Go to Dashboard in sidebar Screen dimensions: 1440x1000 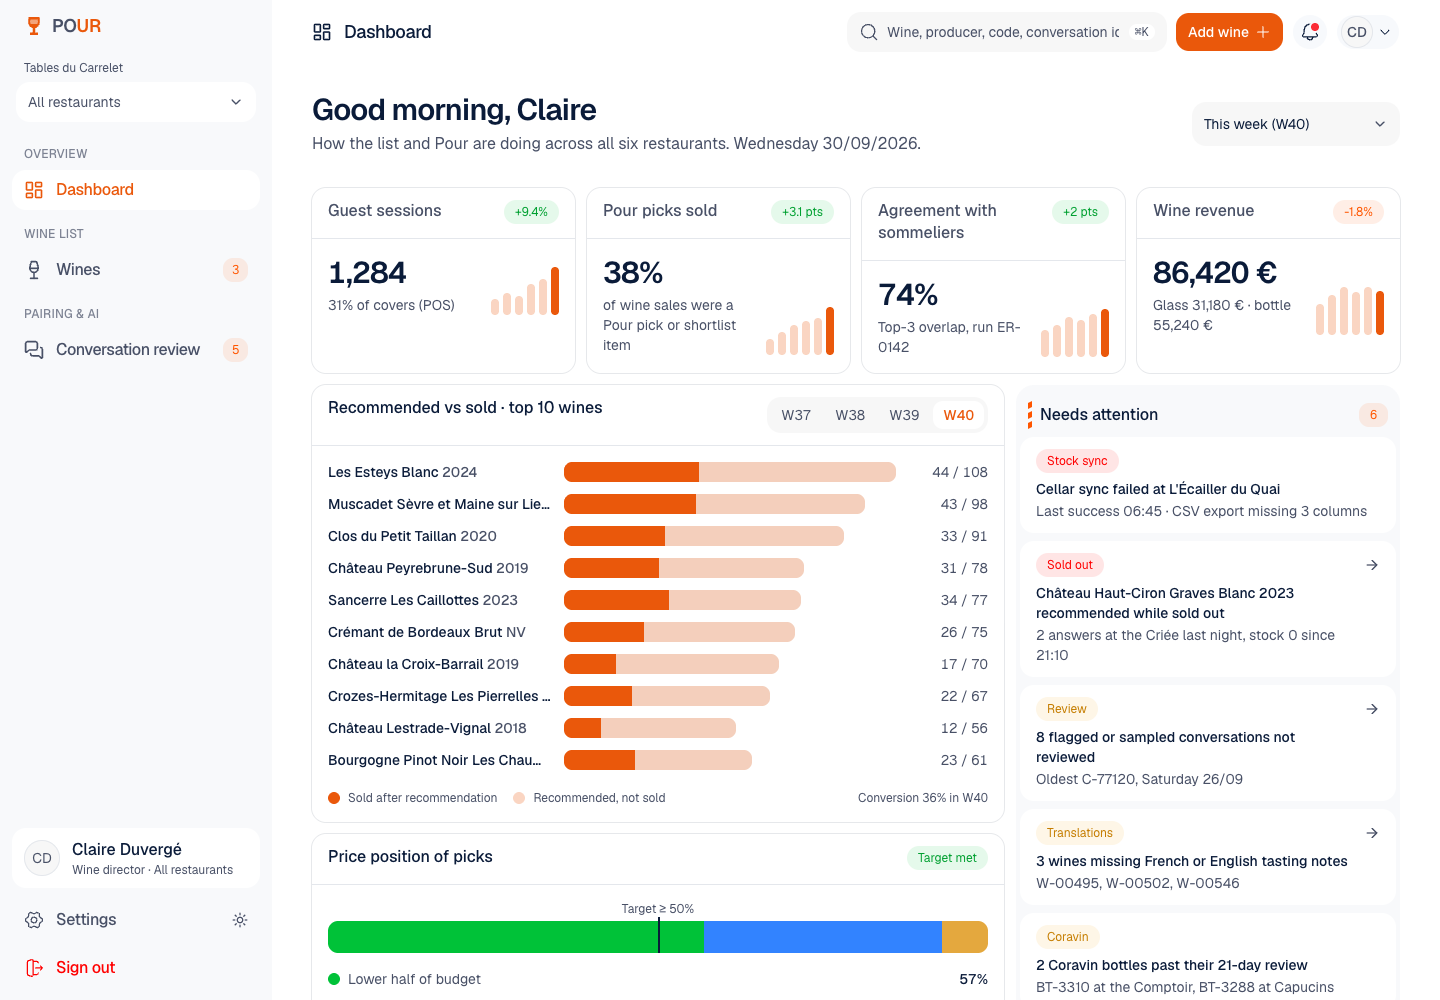(x=136, y=190)
